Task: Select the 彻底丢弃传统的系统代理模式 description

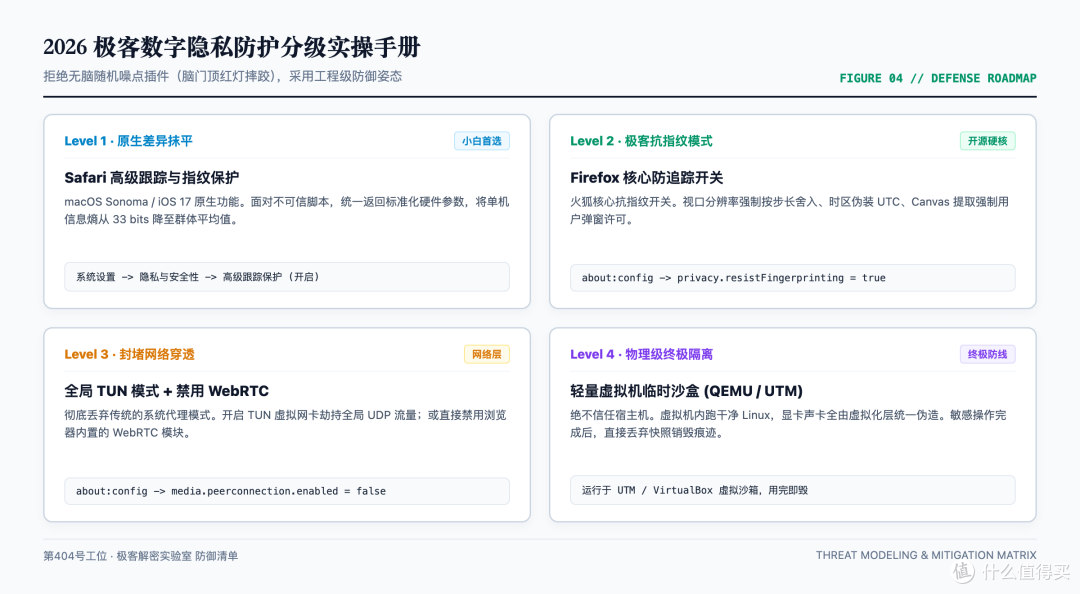Action: [285, 424]
